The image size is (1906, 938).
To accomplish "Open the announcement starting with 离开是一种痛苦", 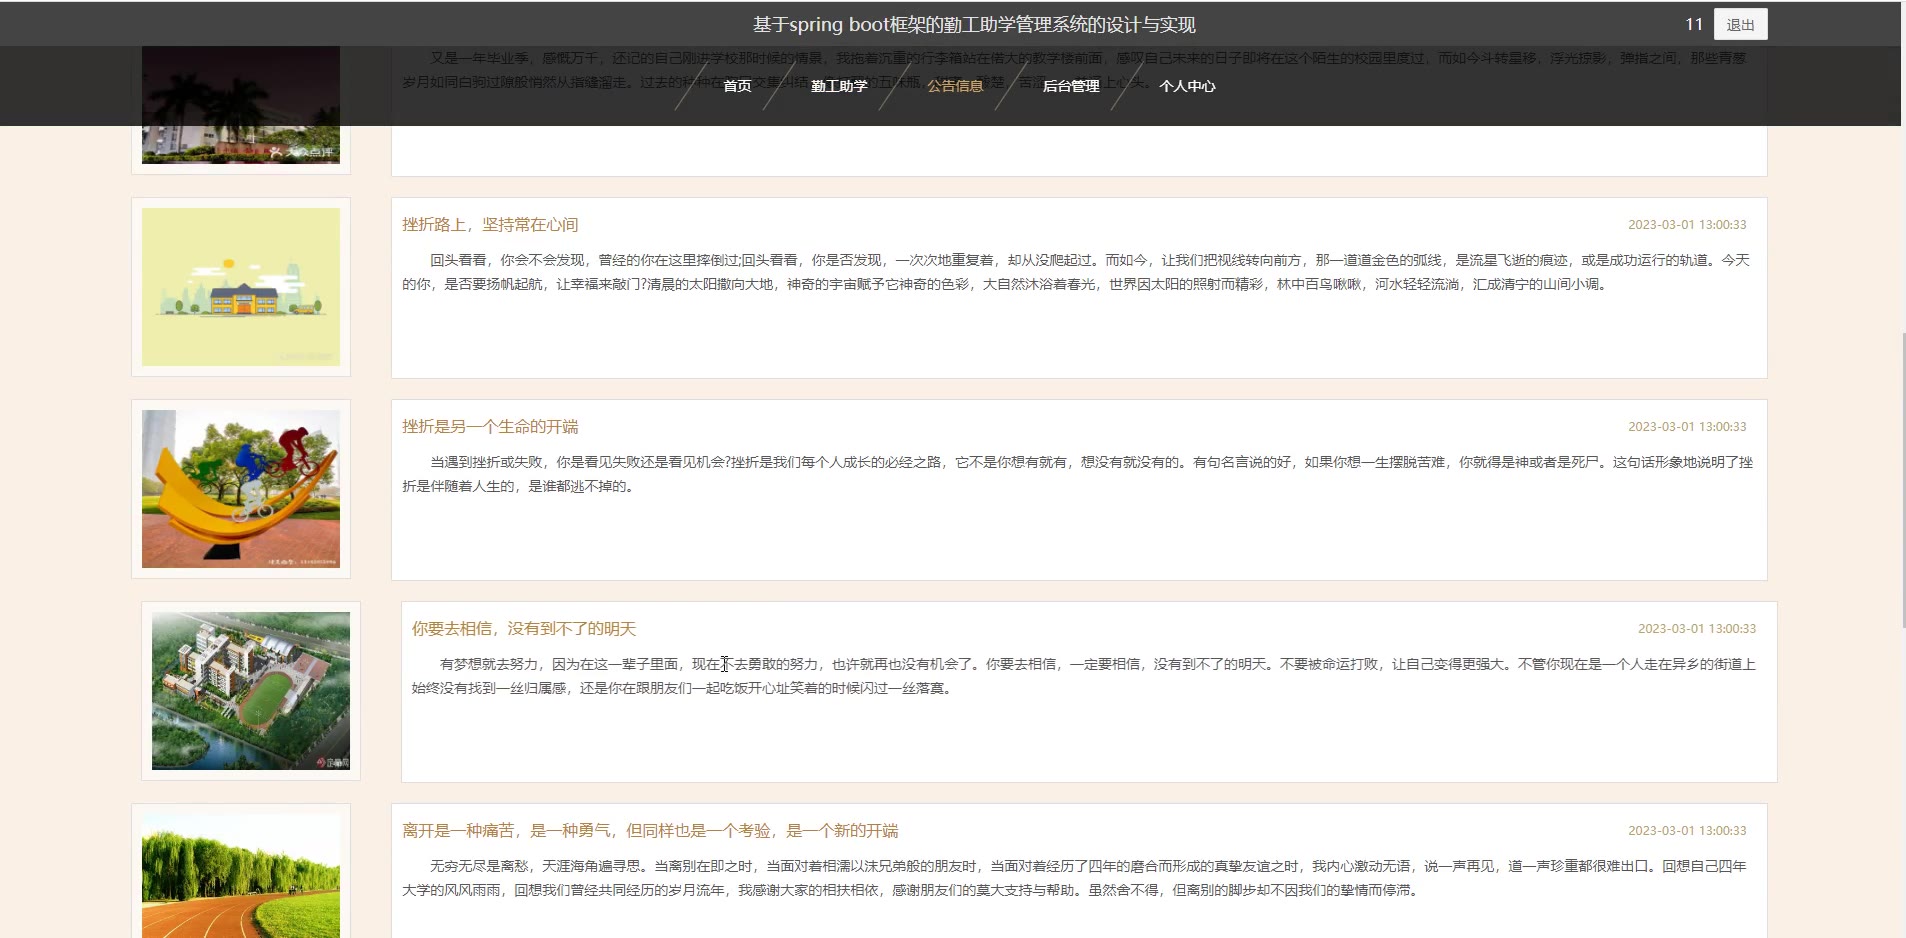I will [x=650, y=831].
